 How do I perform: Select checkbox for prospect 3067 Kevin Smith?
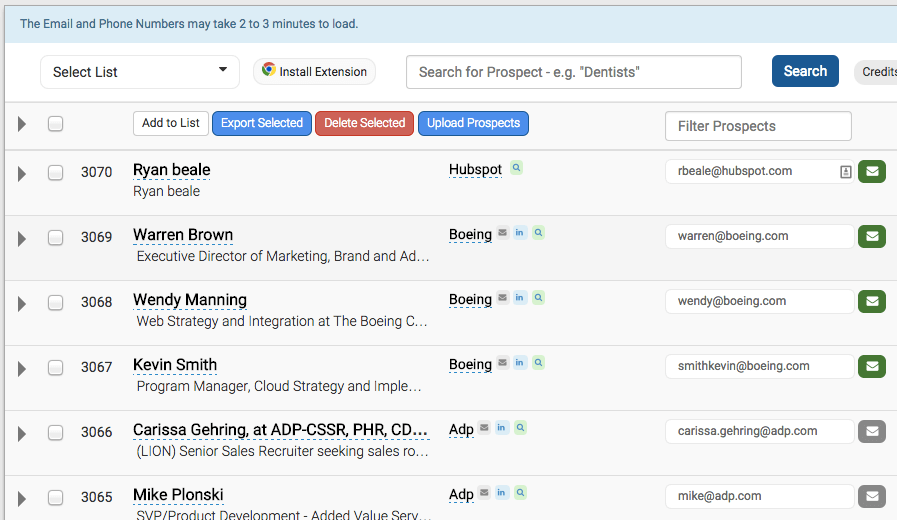(x=55, y=367)
